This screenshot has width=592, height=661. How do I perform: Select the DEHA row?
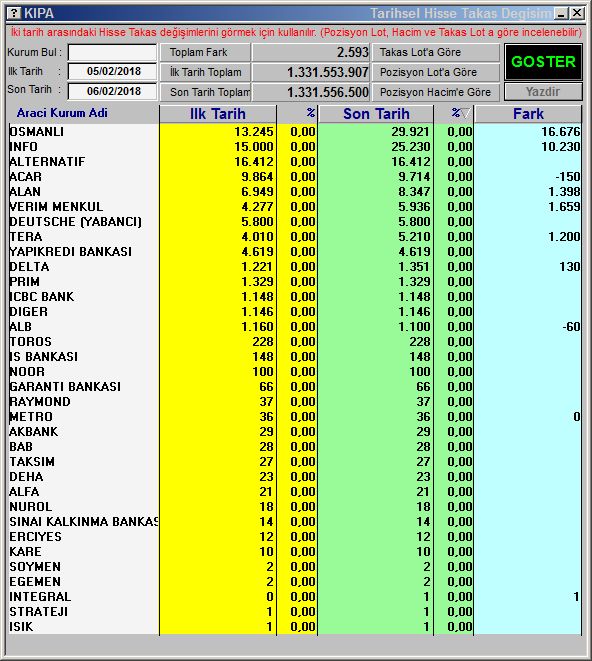(295, 477)
